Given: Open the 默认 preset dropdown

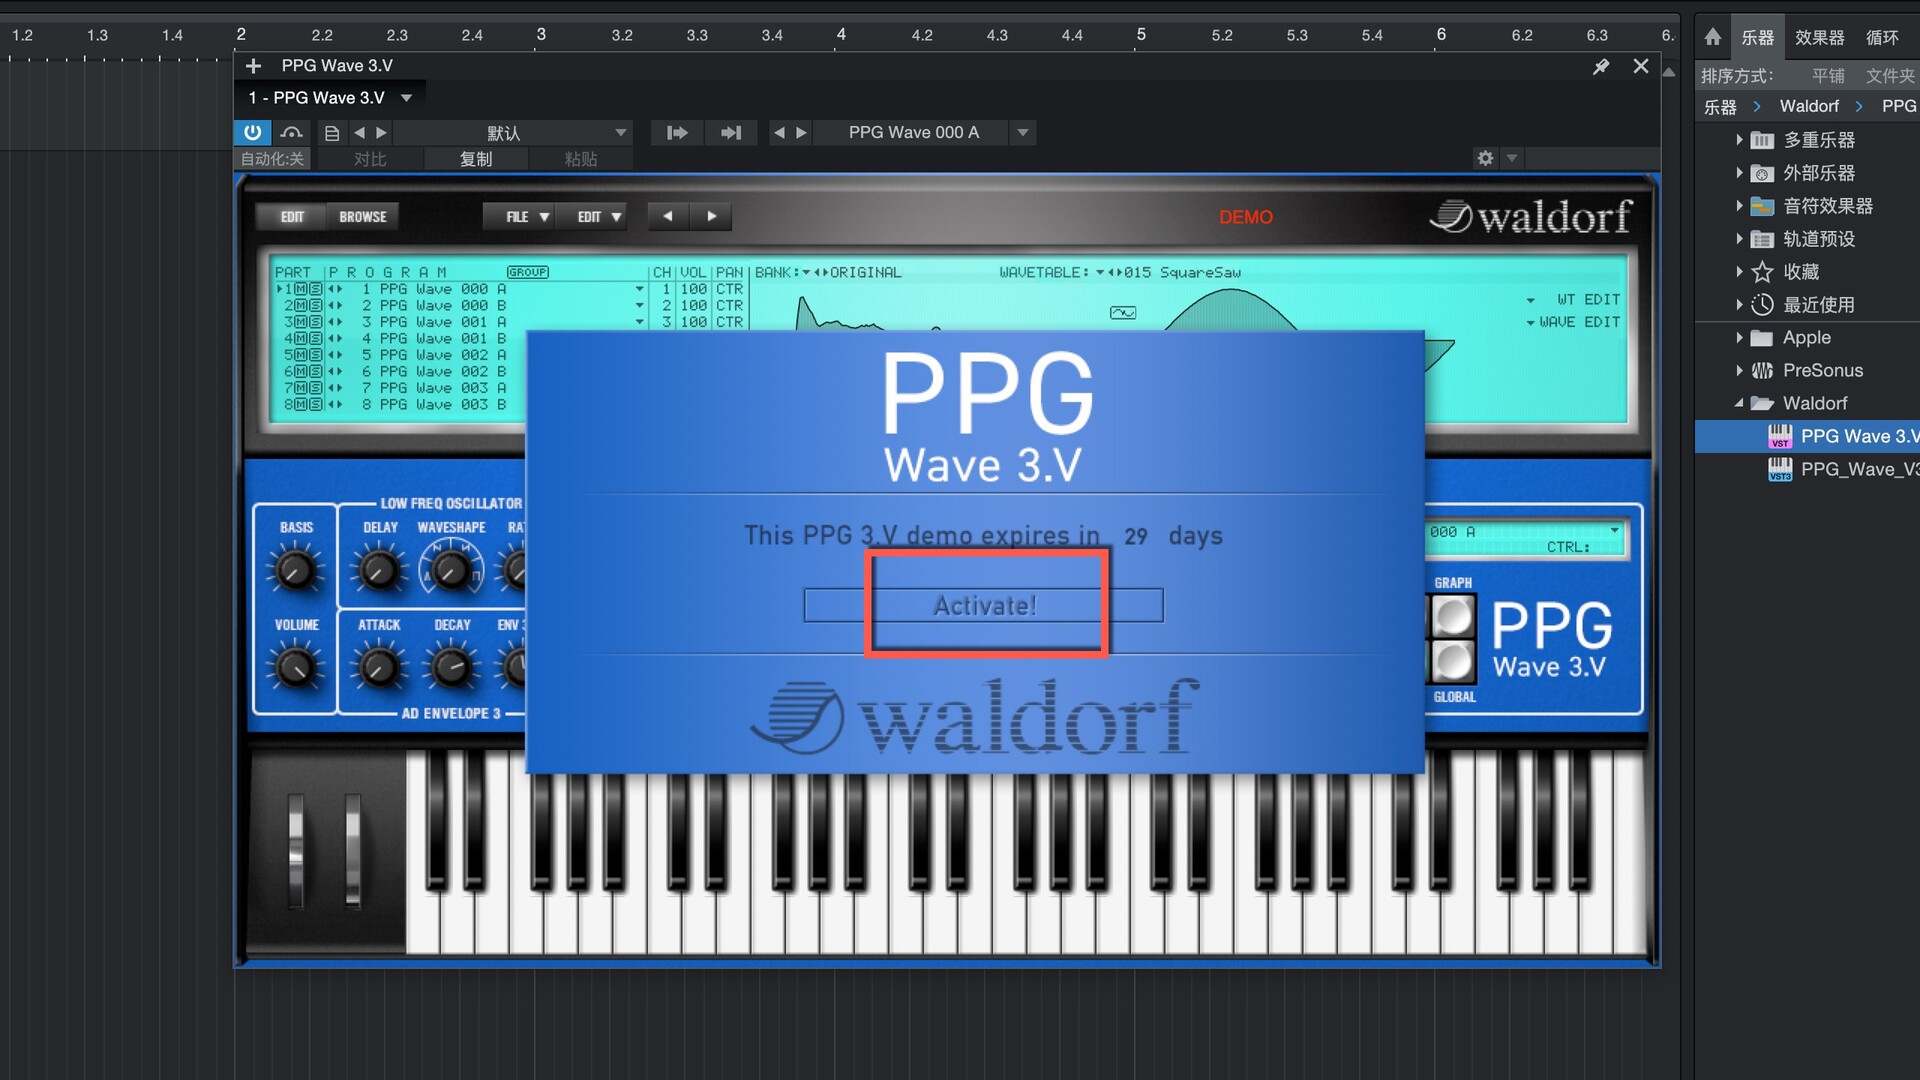Looking at the screenshot, I should 621,132.
